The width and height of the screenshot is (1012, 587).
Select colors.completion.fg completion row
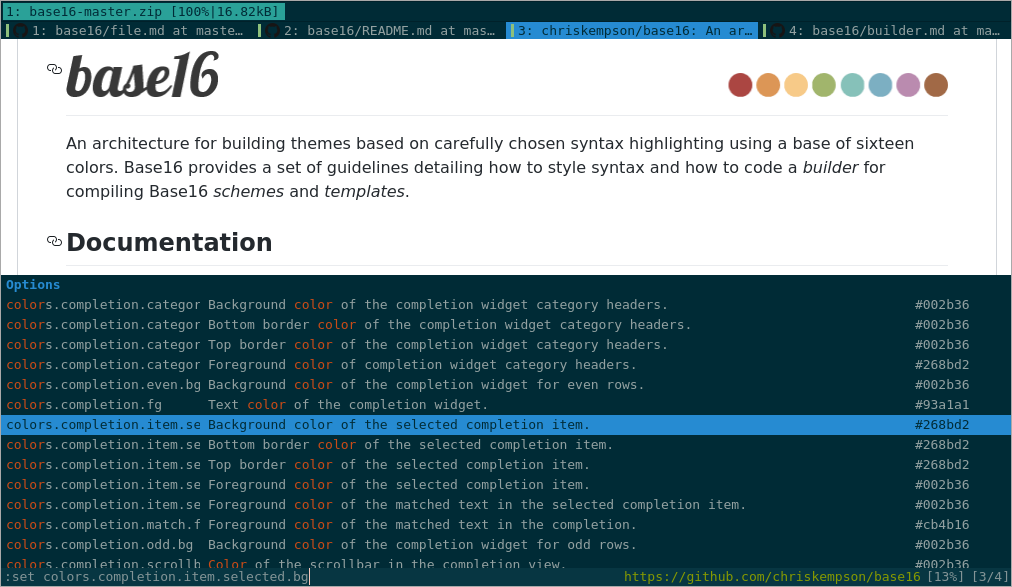(506, 404)
